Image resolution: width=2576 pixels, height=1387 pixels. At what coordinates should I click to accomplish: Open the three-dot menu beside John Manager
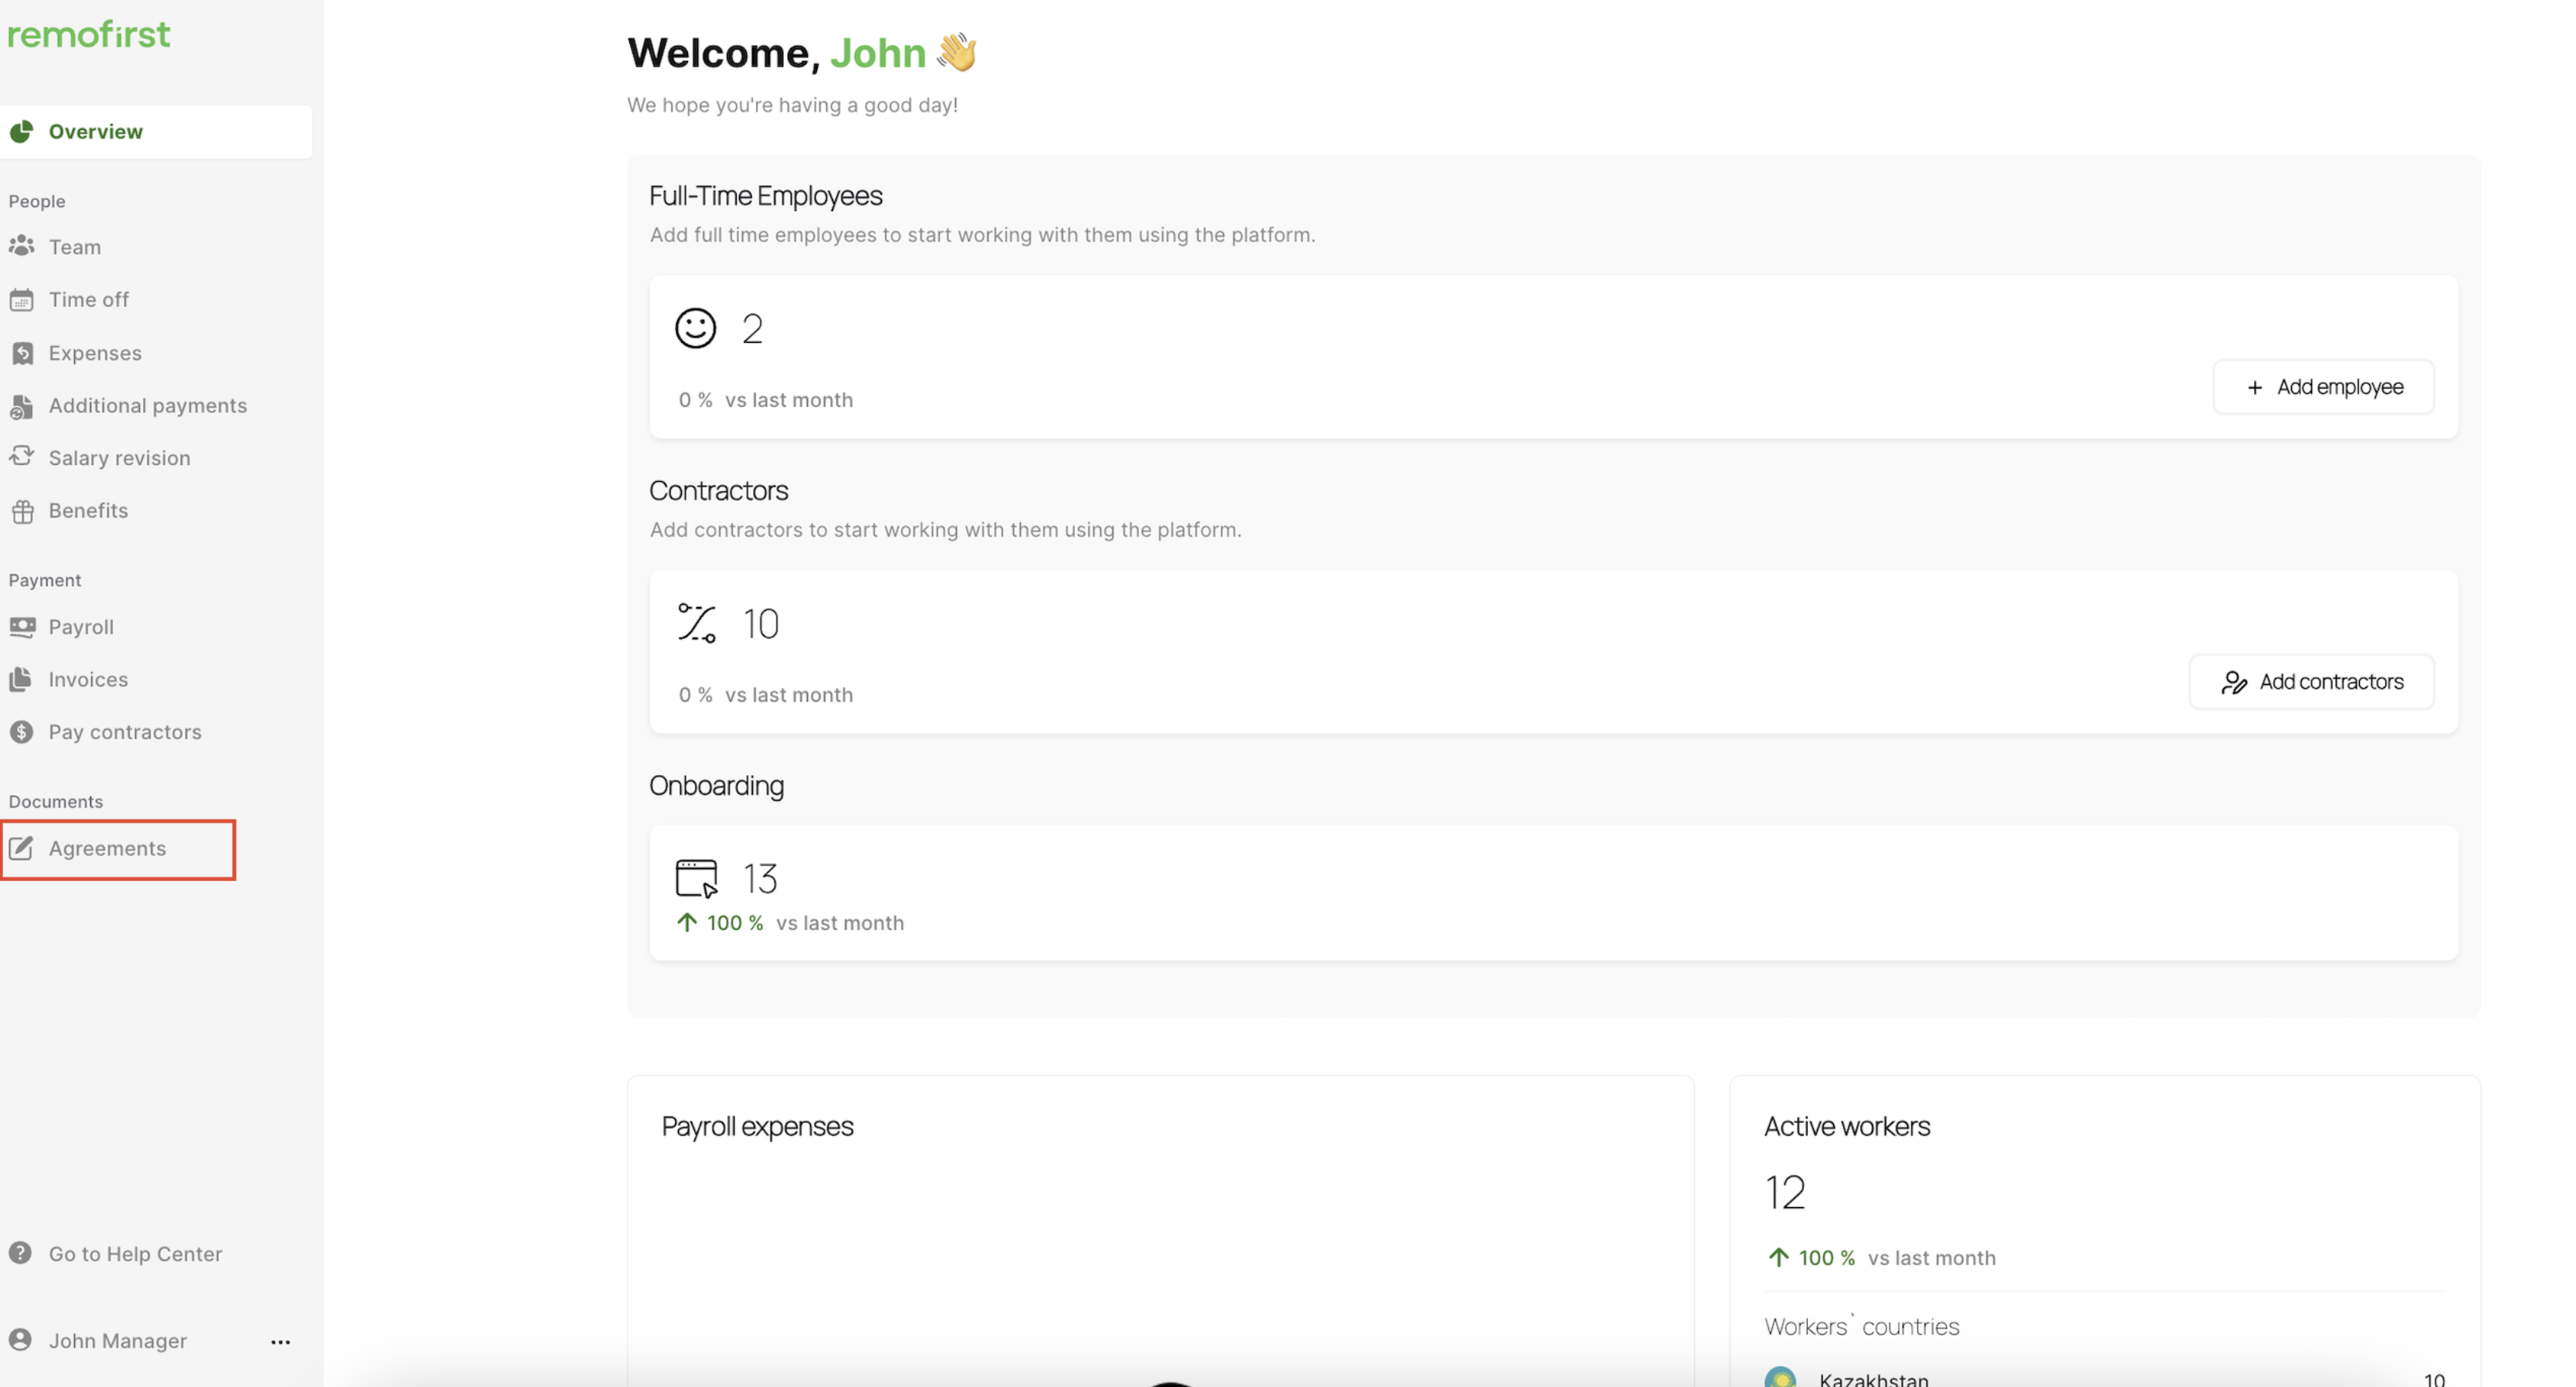tap(280, 1342)
